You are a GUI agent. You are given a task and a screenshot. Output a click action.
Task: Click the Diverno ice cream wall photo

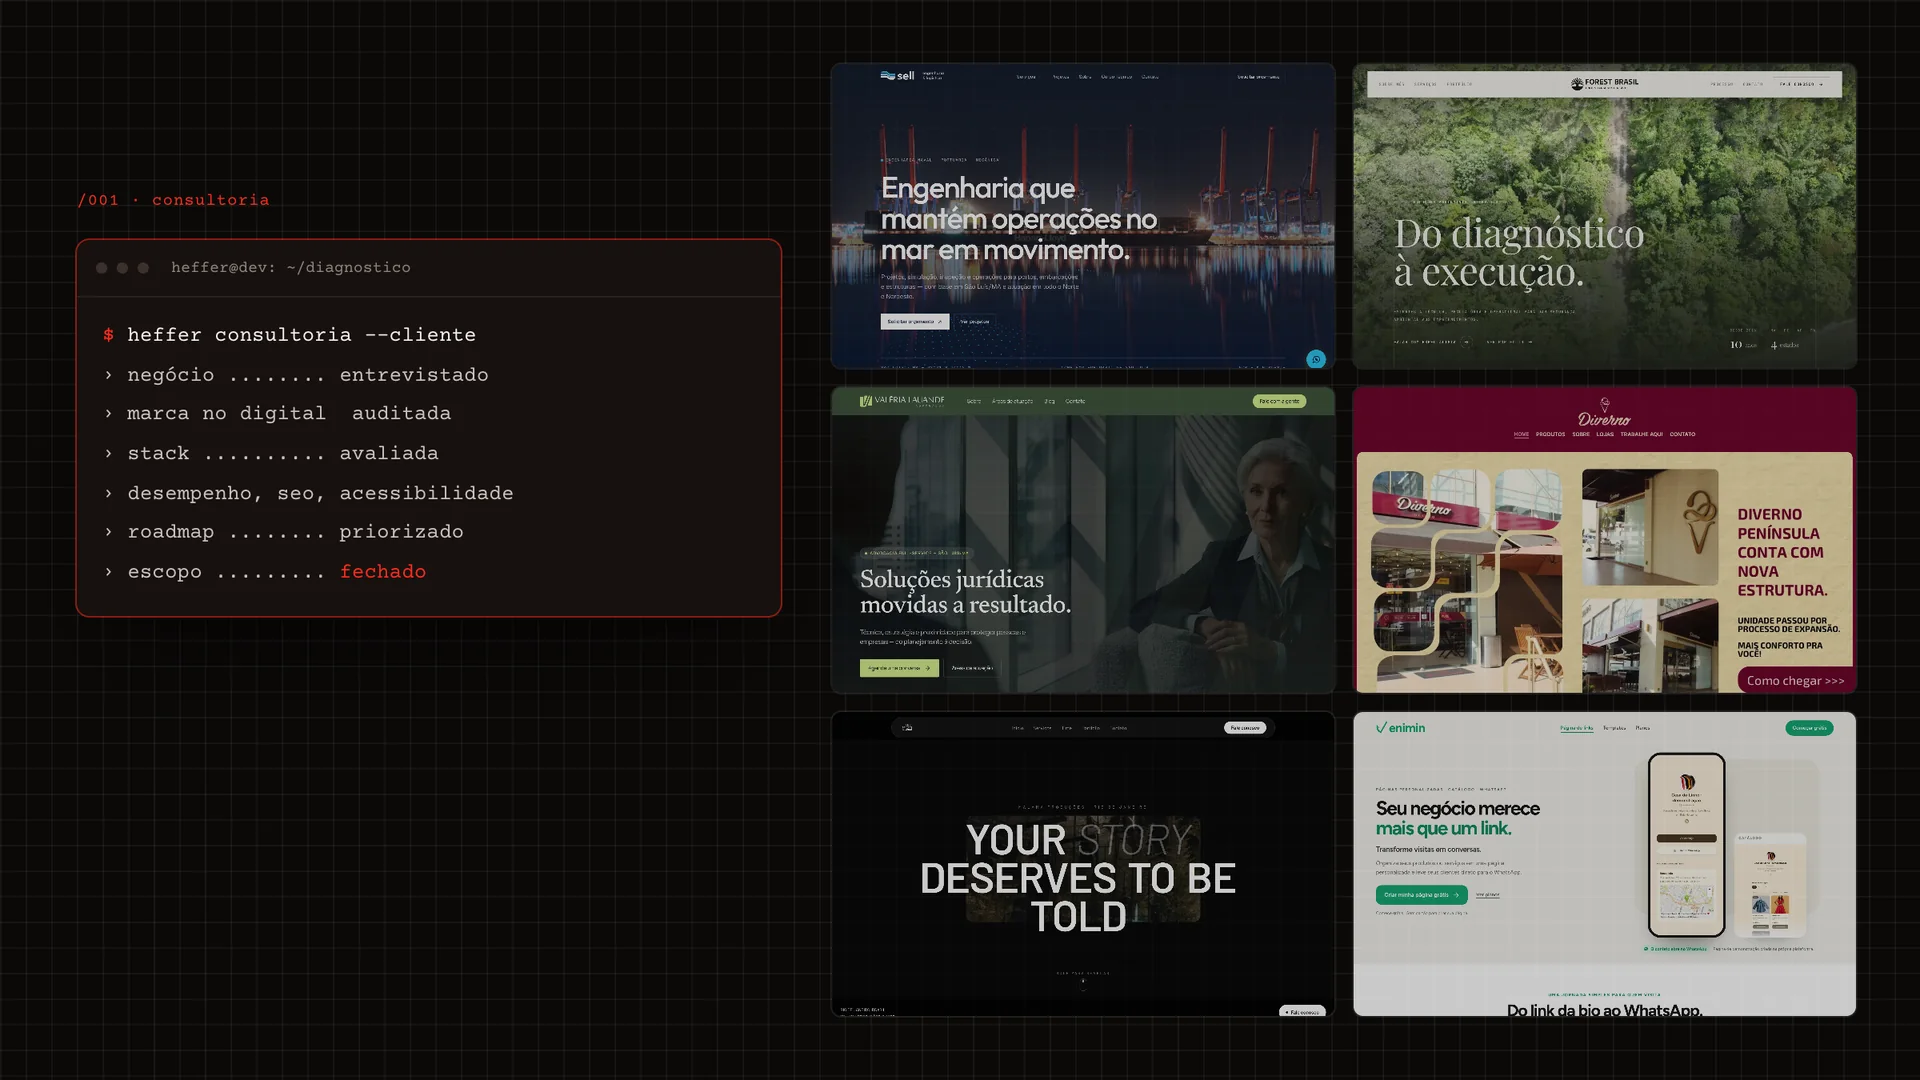[1650, 527]
